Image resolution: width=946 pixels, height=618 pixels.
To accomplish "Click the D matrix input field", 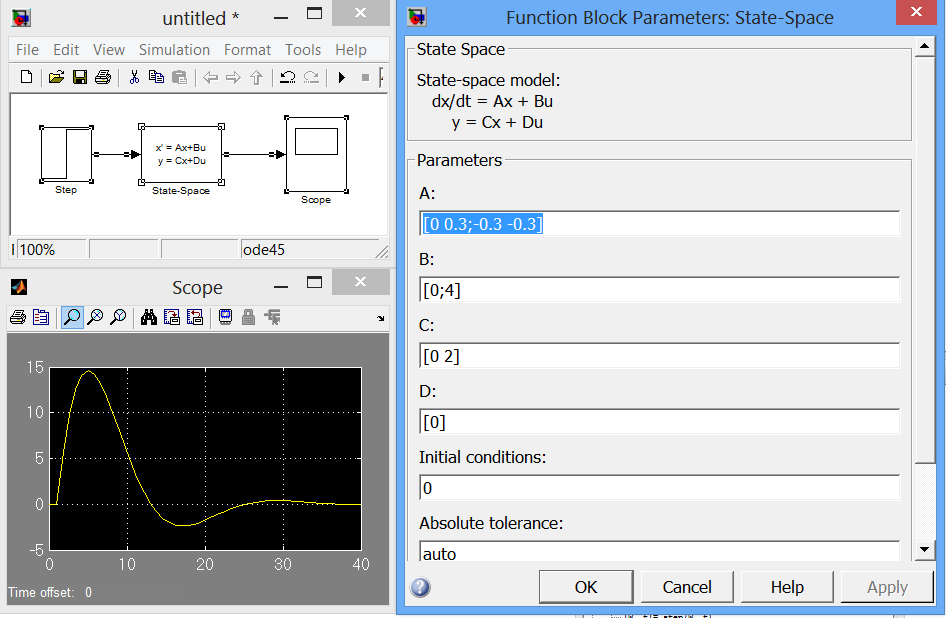I will pos(659,422).
